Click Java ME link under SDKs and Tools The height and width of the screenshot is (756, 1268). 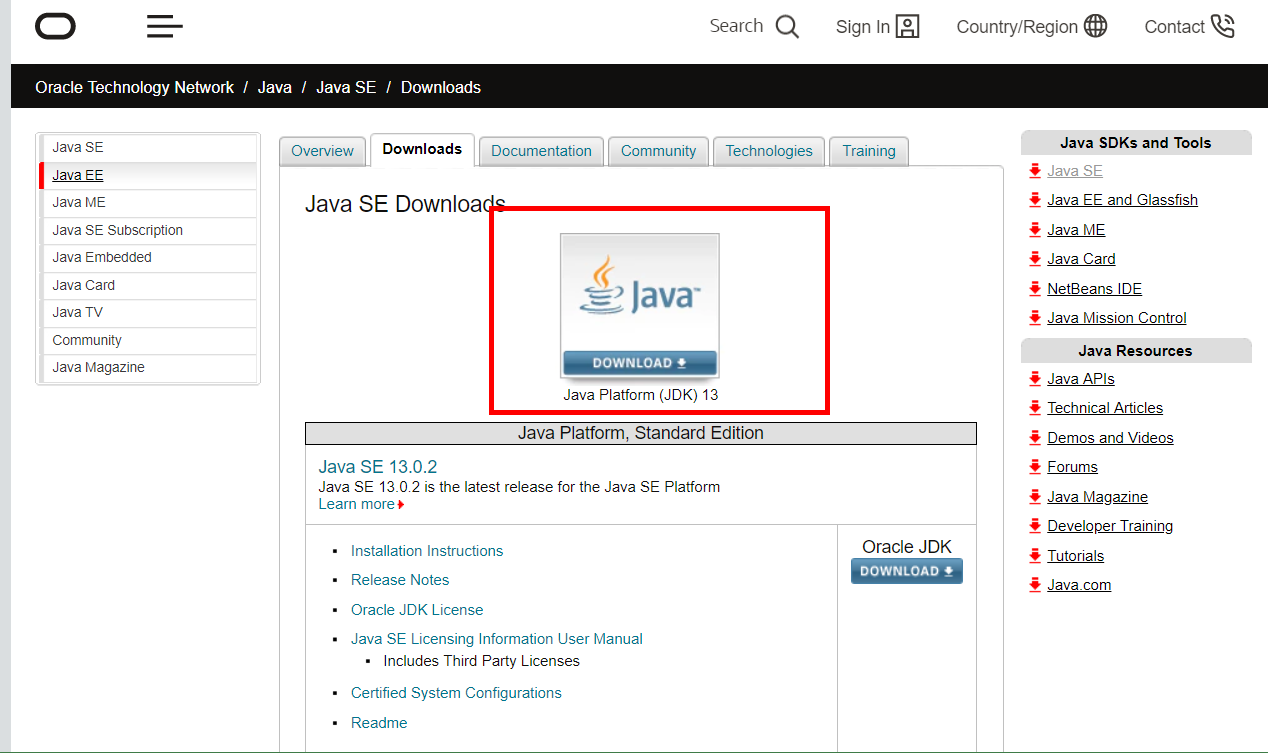[1076, 230]
